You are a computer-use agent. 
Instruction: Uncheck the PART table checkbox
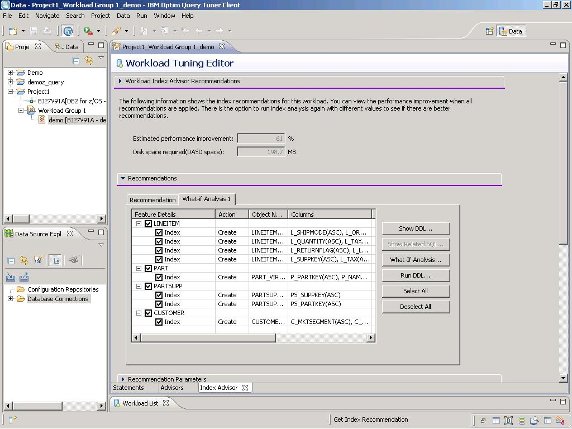point(148,268)
